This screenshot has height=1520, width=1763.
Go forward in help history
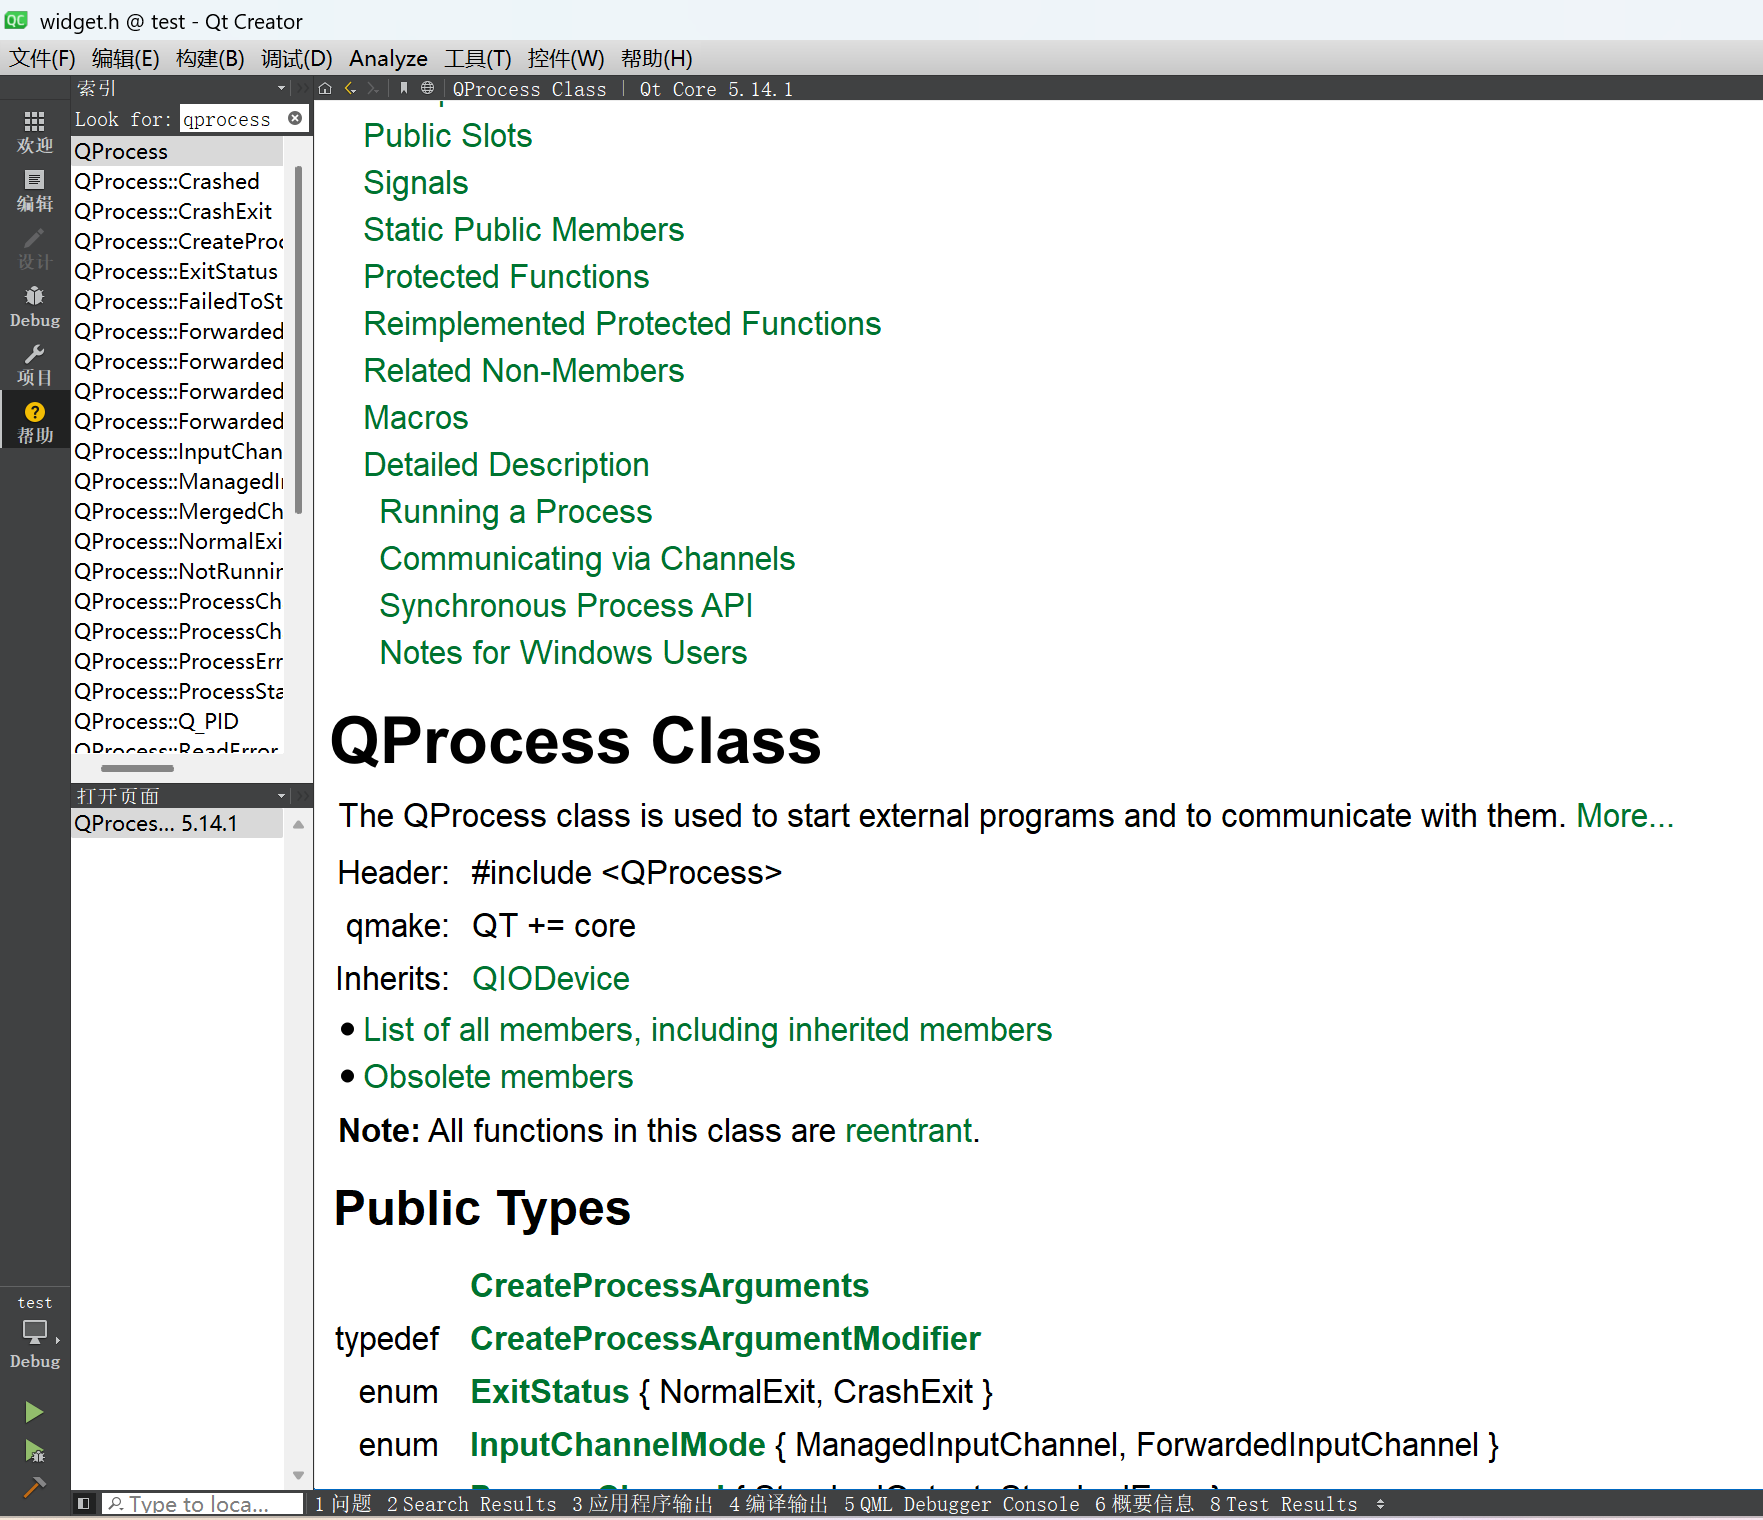point(373,88)
